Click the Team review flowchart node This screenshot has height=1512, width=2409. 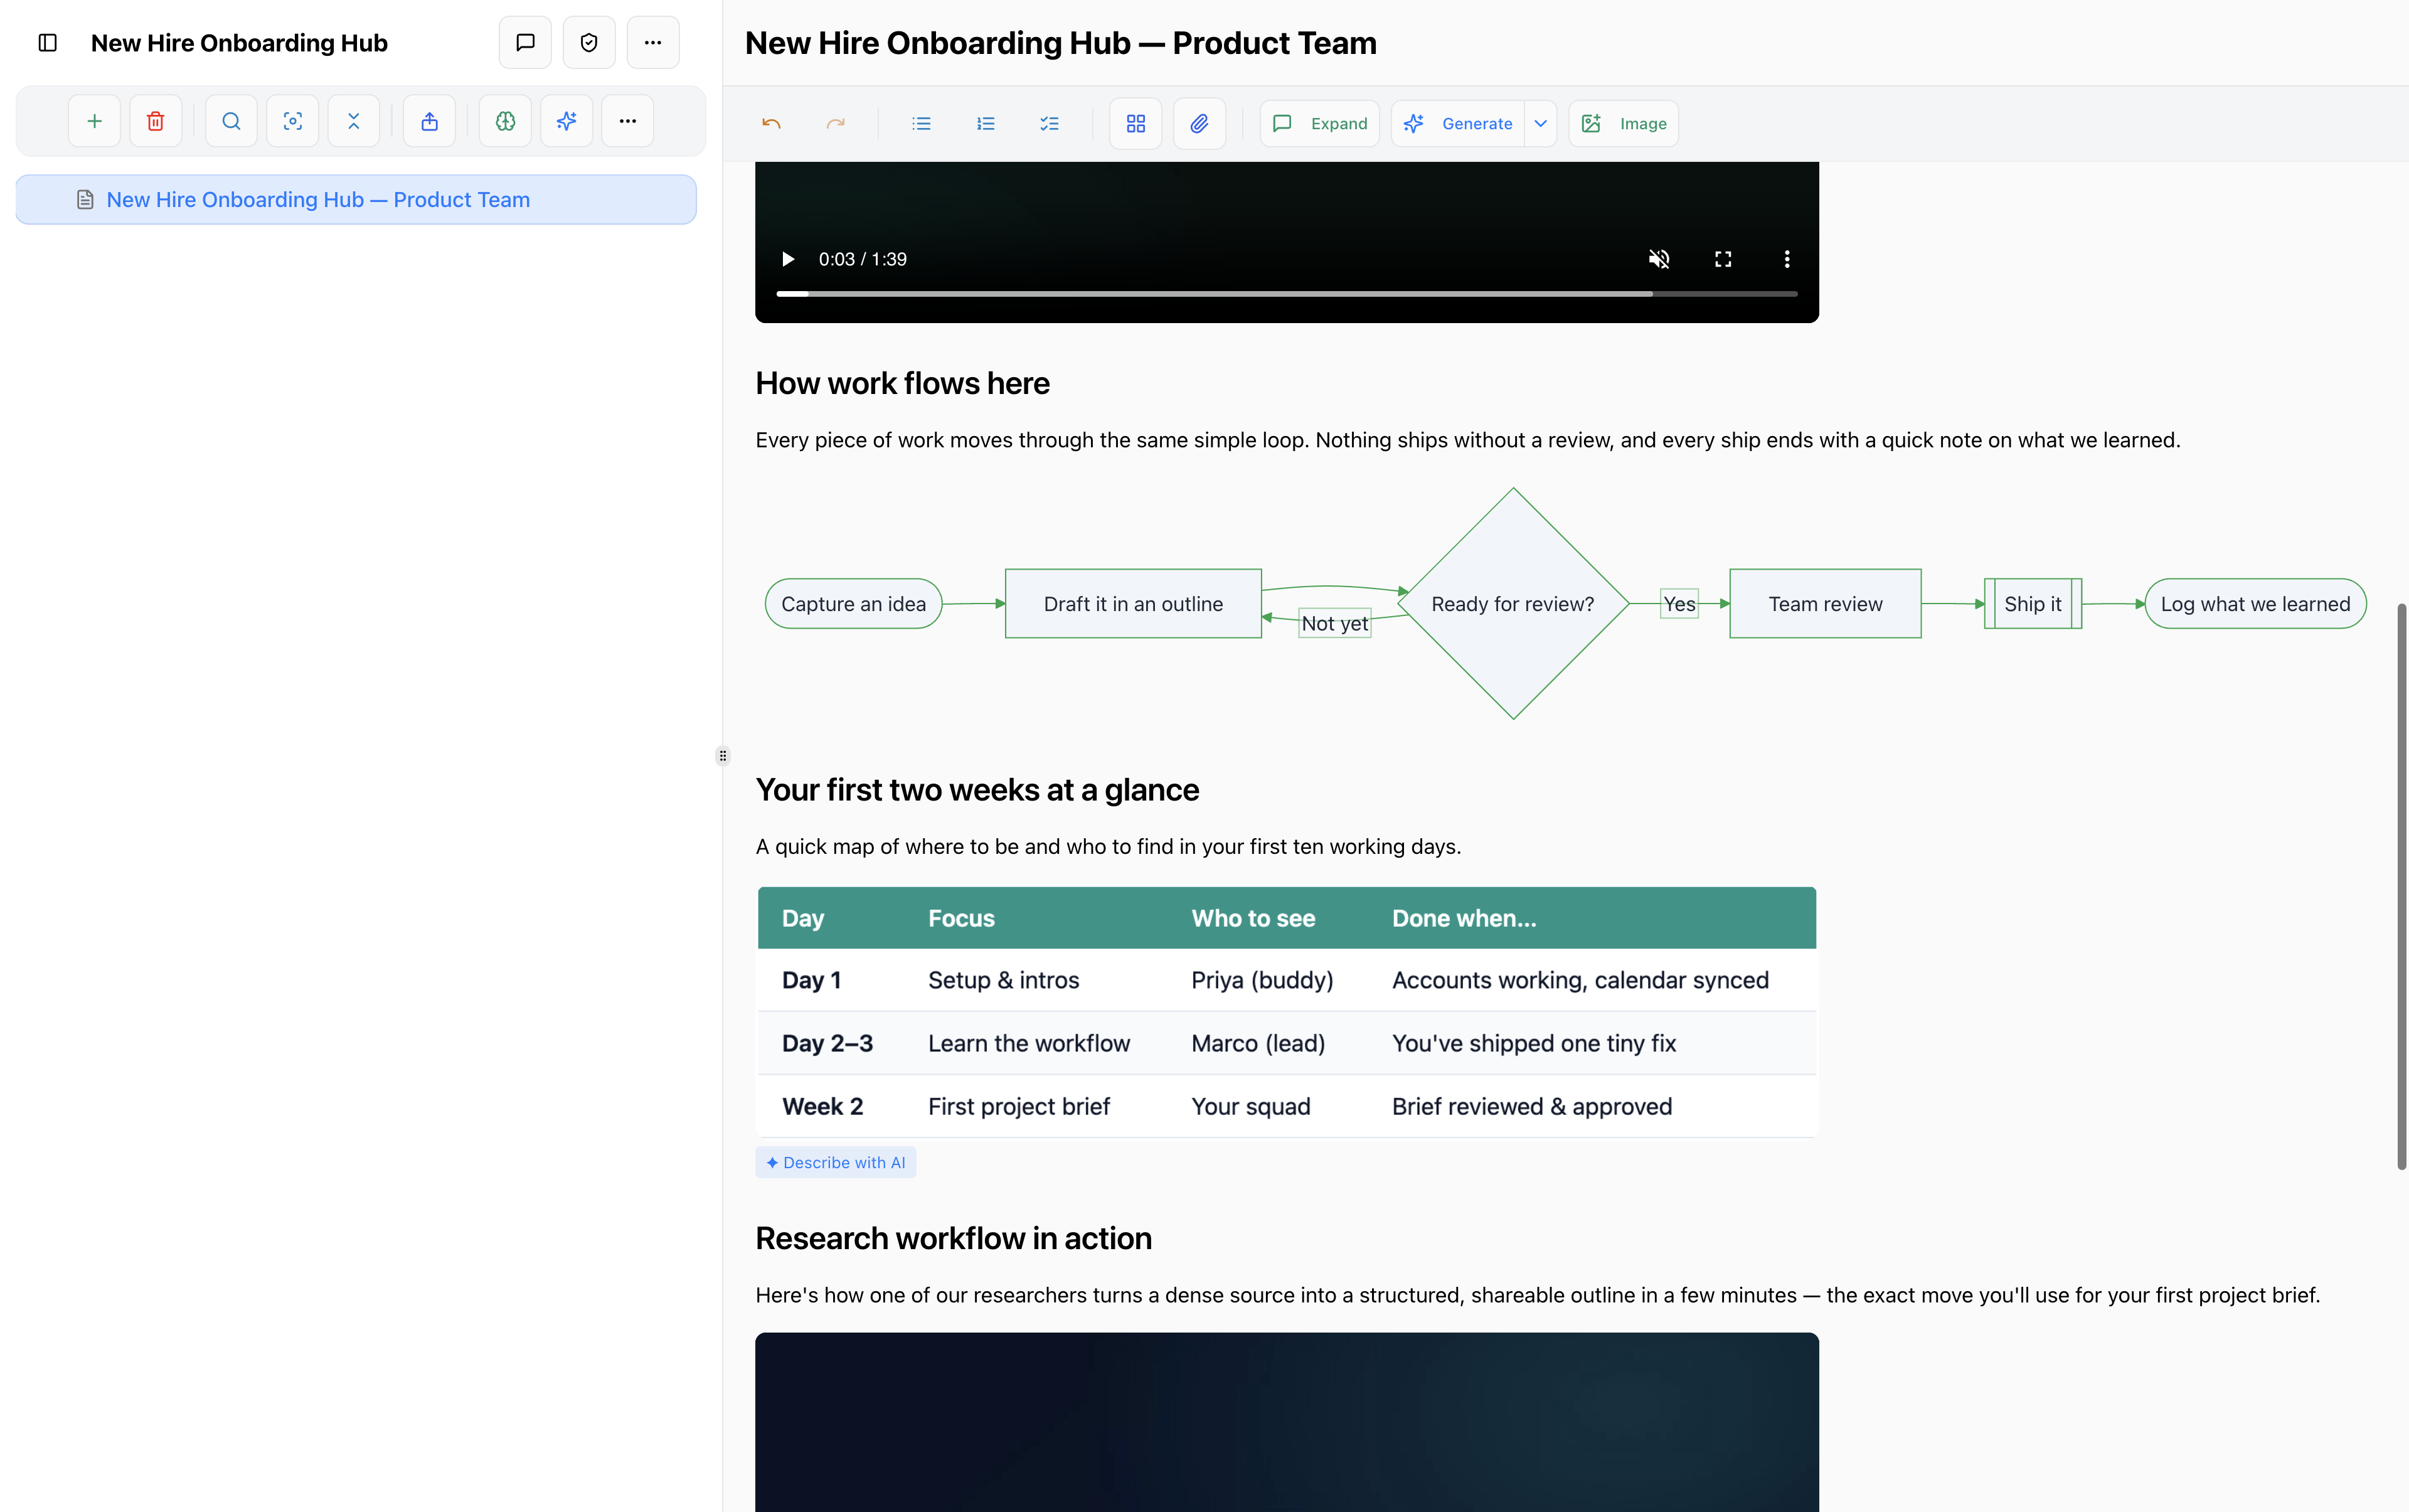tap(1825, 603)
